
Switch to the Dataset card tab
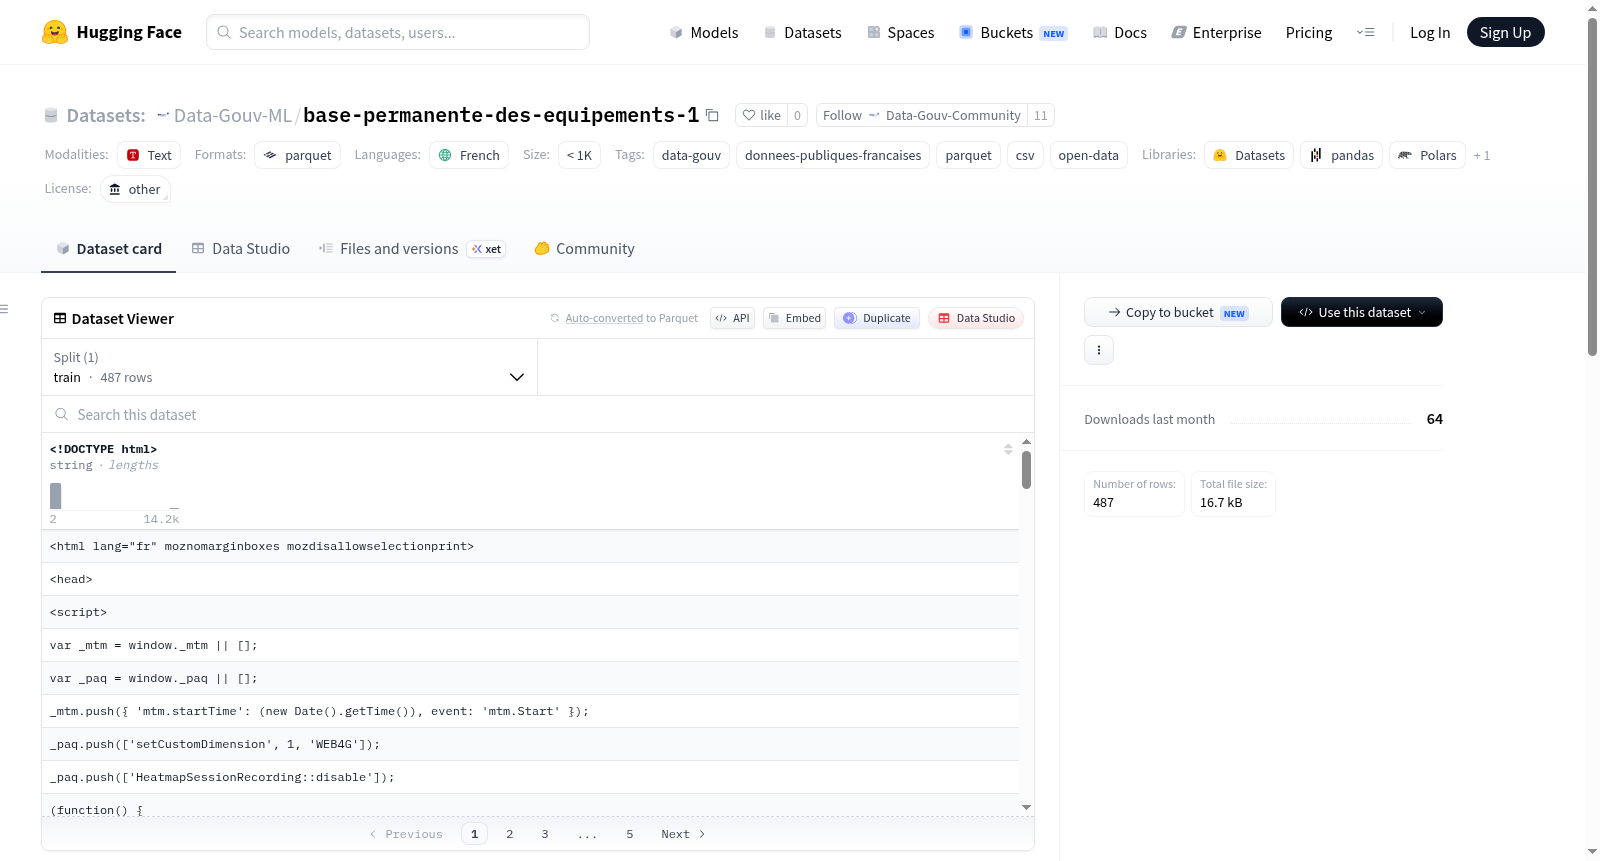point(109,249)
